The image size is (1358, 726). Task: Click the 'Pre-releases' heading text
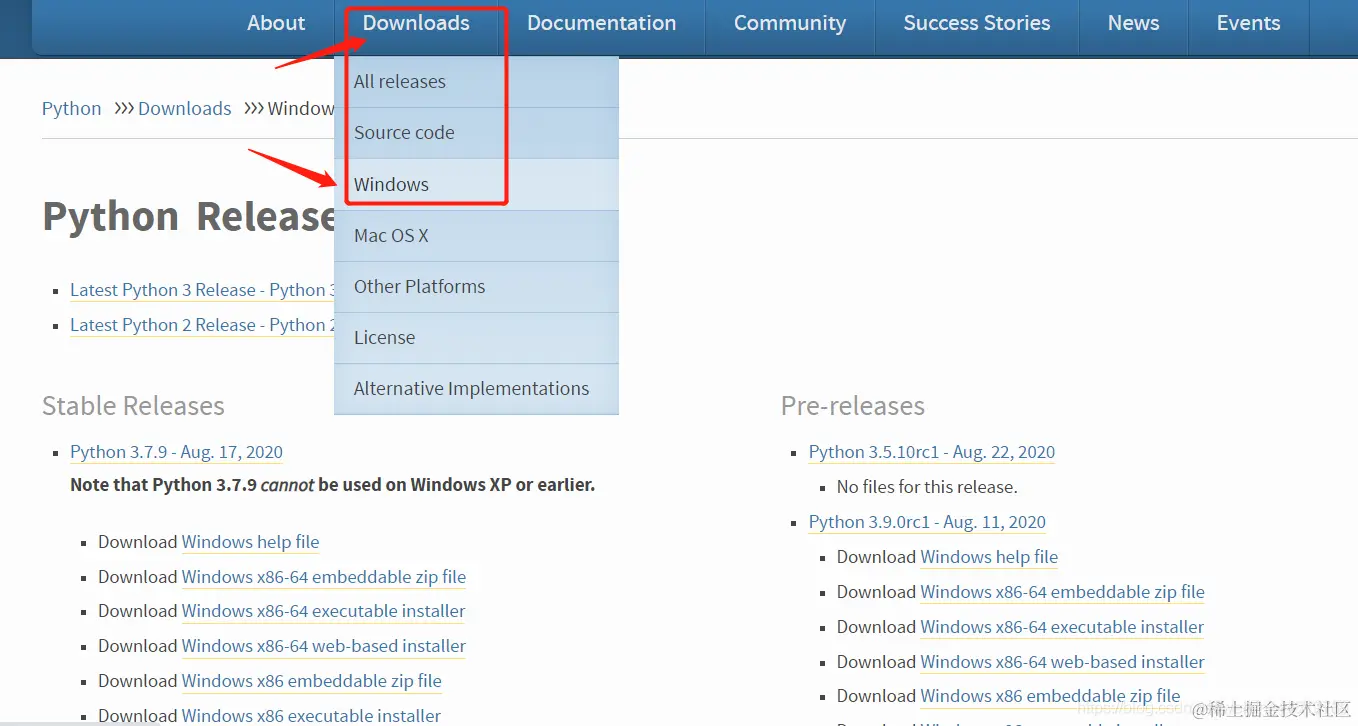tap(852, 406)
